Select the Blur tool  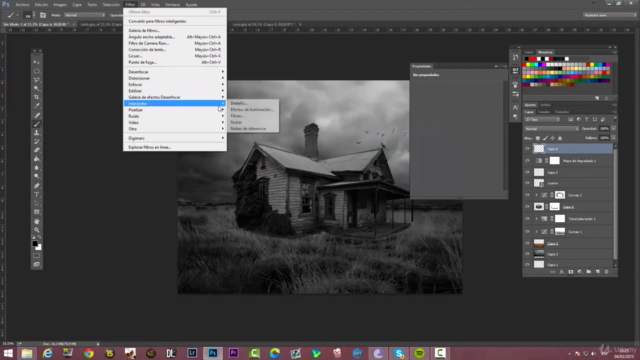point(37,168)
